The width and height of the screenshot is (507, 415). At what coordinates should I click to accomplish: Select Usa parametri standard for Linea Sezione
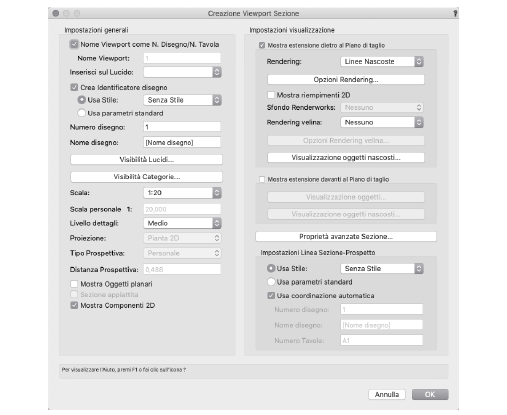click(271, 282)
